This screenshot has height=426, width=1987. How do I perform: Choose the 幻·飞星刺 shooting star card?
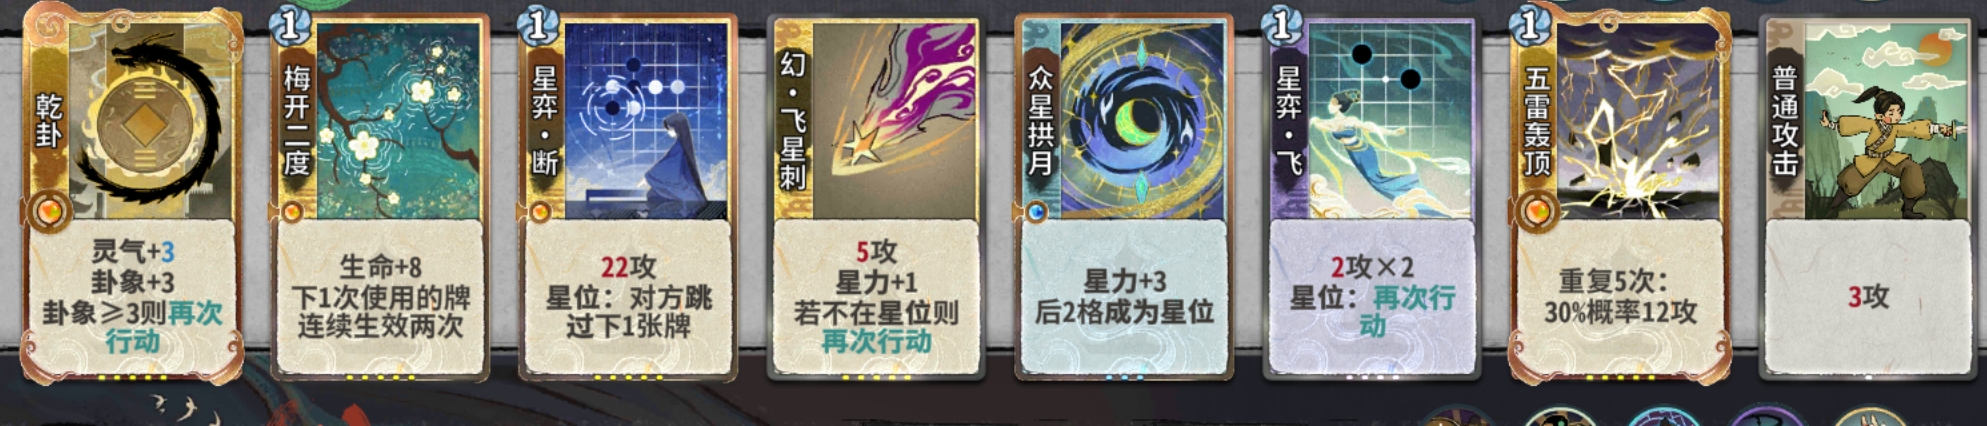(x=876, y=197)
